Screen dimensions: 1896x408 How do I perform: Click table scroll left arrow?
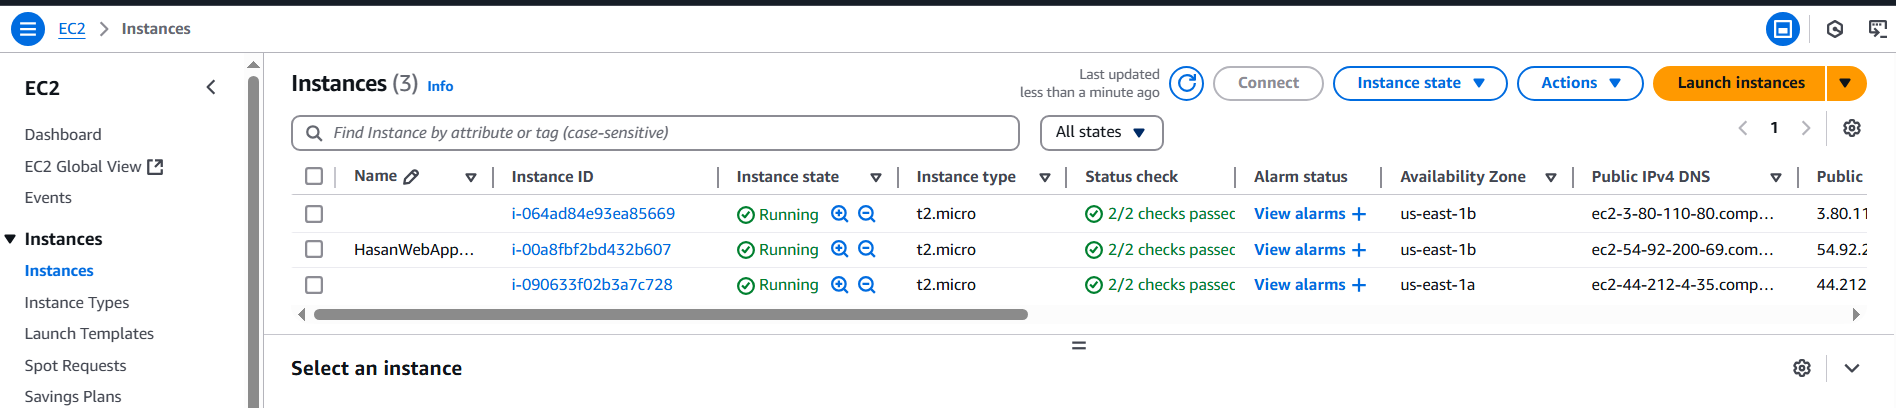pos(302,314)
